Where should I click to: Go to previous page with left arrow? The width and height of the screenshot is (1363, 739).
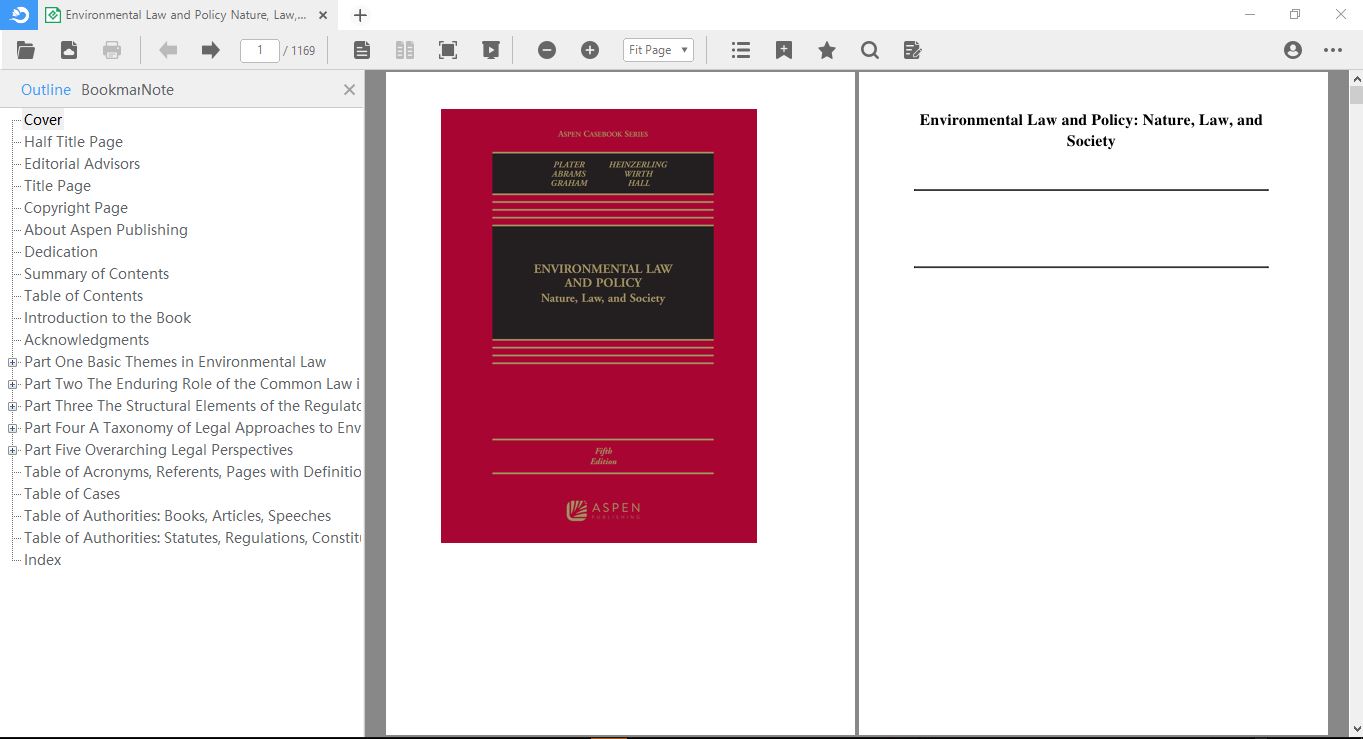pos(168,50)
